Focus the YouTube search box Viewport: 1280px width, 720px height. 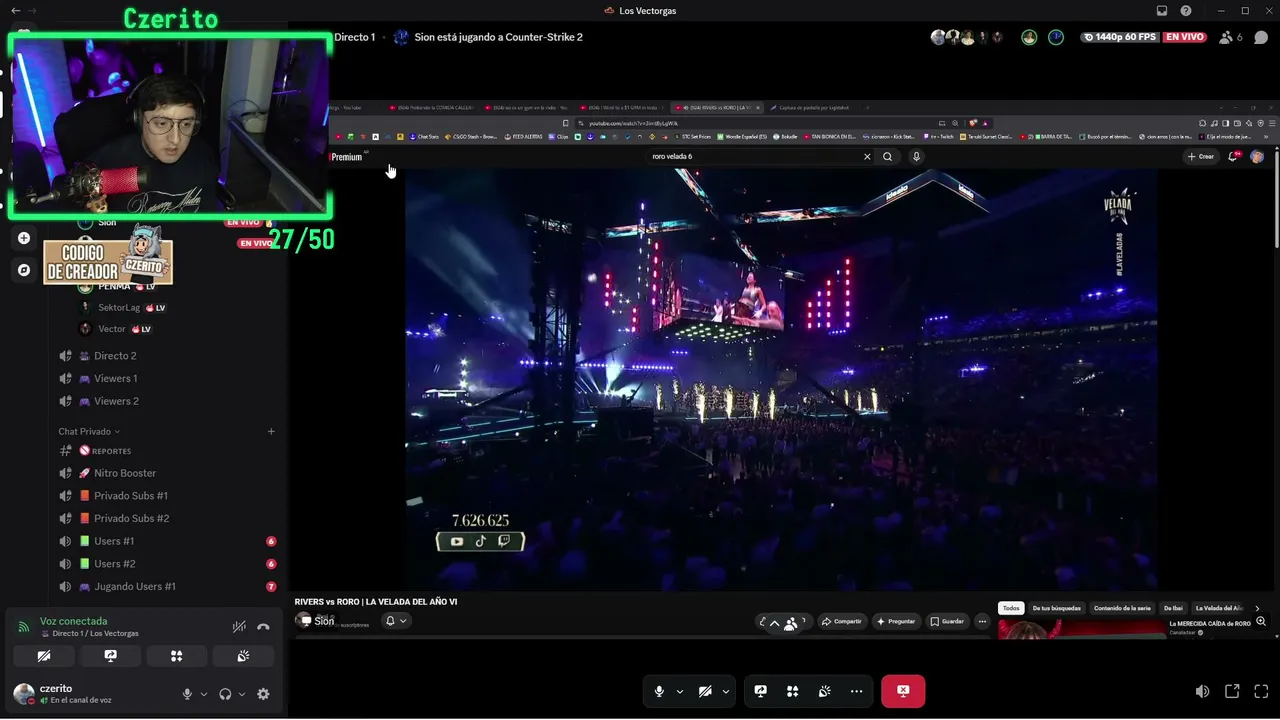pos(755,157)
